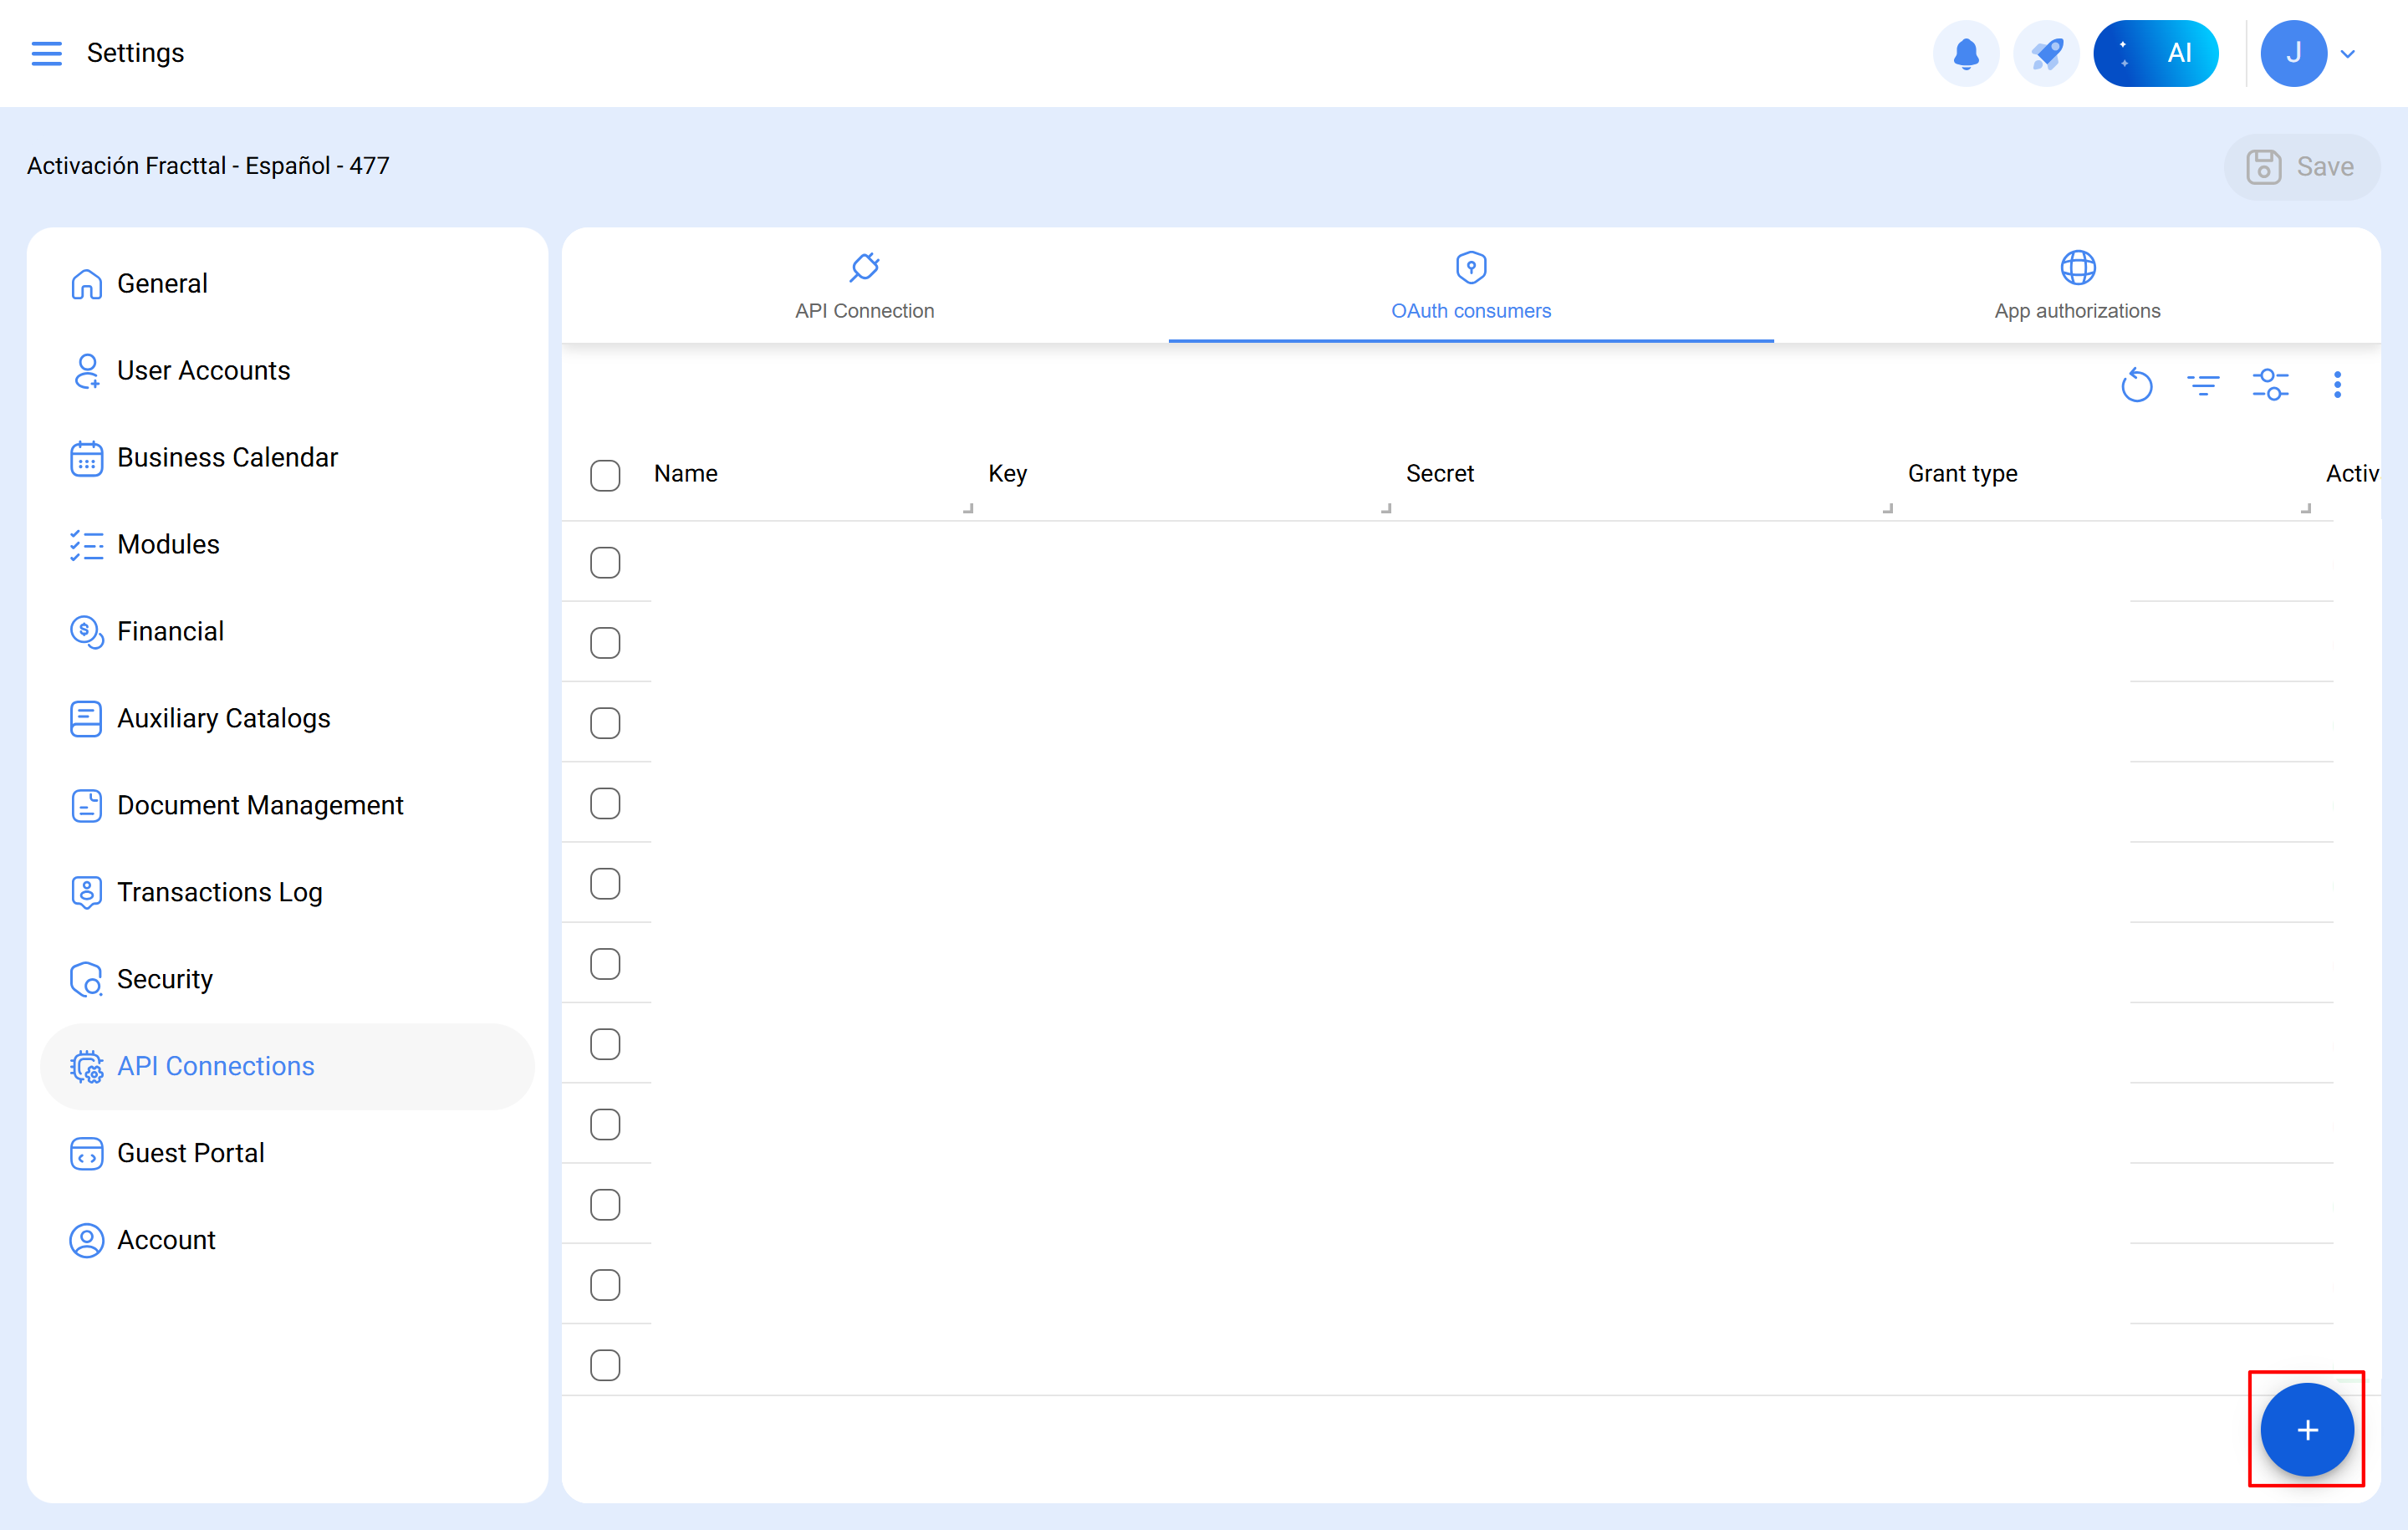Check the last row checkbox
This screenshot has width=2408, height=1530.
click(605, 1365)
